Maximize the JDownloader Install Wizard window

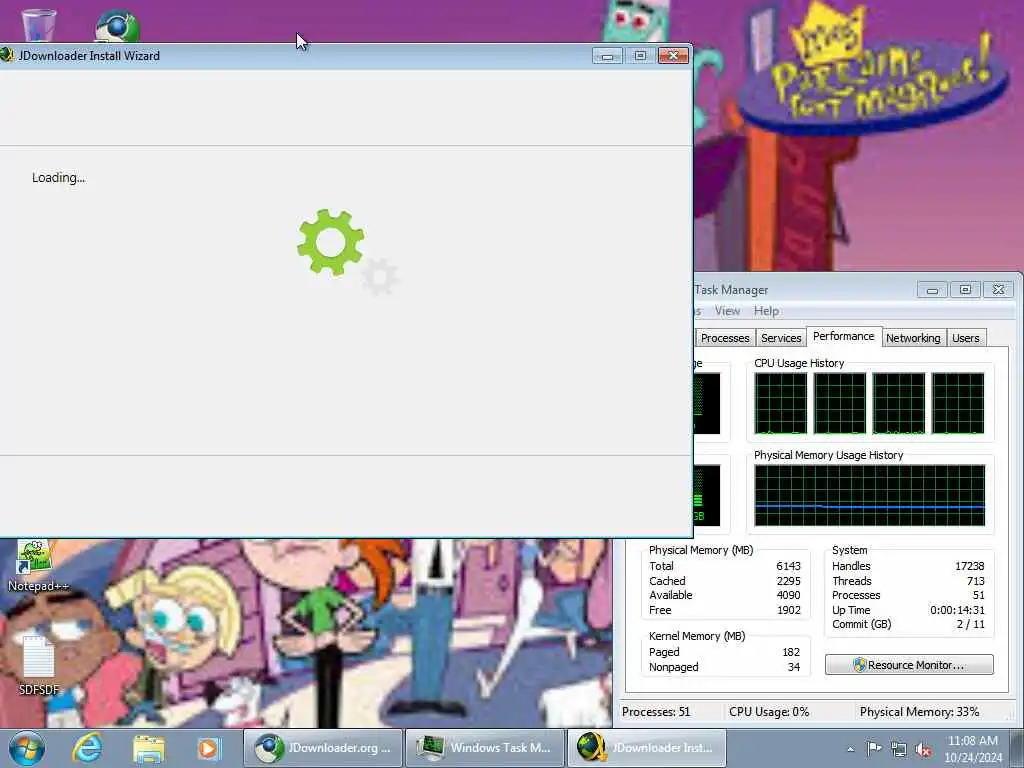click(640, 56)
